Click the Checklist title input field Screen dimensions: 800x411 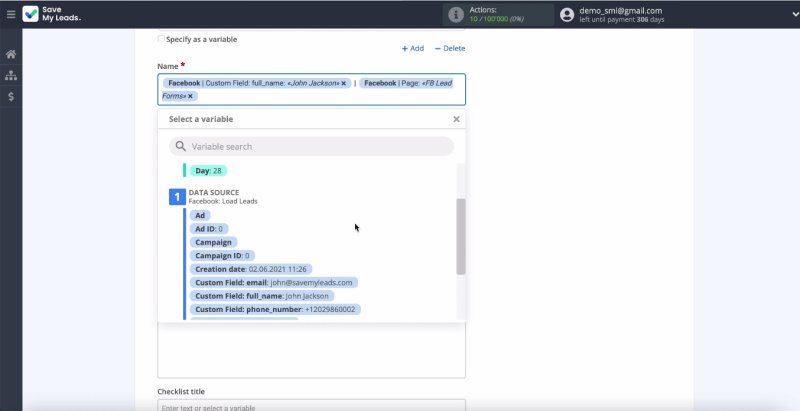(x=311, y=405)
